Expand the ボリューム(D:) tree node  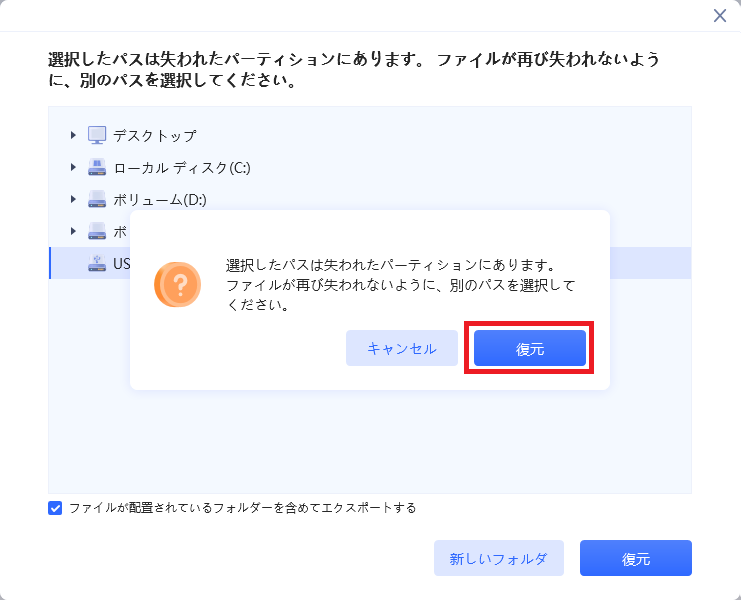(73, 199)
